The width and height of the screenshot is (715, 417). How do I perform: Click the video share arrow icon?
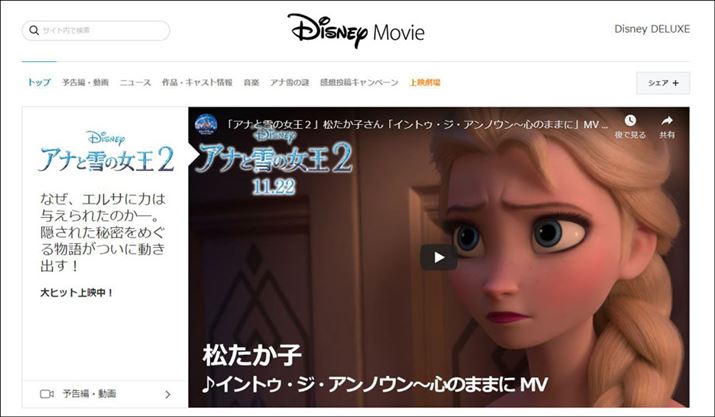pos(667,120)
